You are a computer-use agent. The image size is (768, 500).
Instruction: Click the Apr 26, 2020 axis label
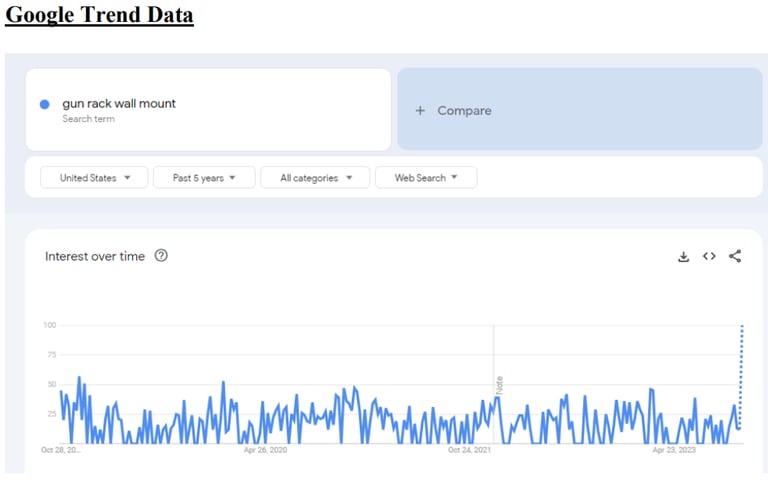pyautogui.click(x=265, y=451)
